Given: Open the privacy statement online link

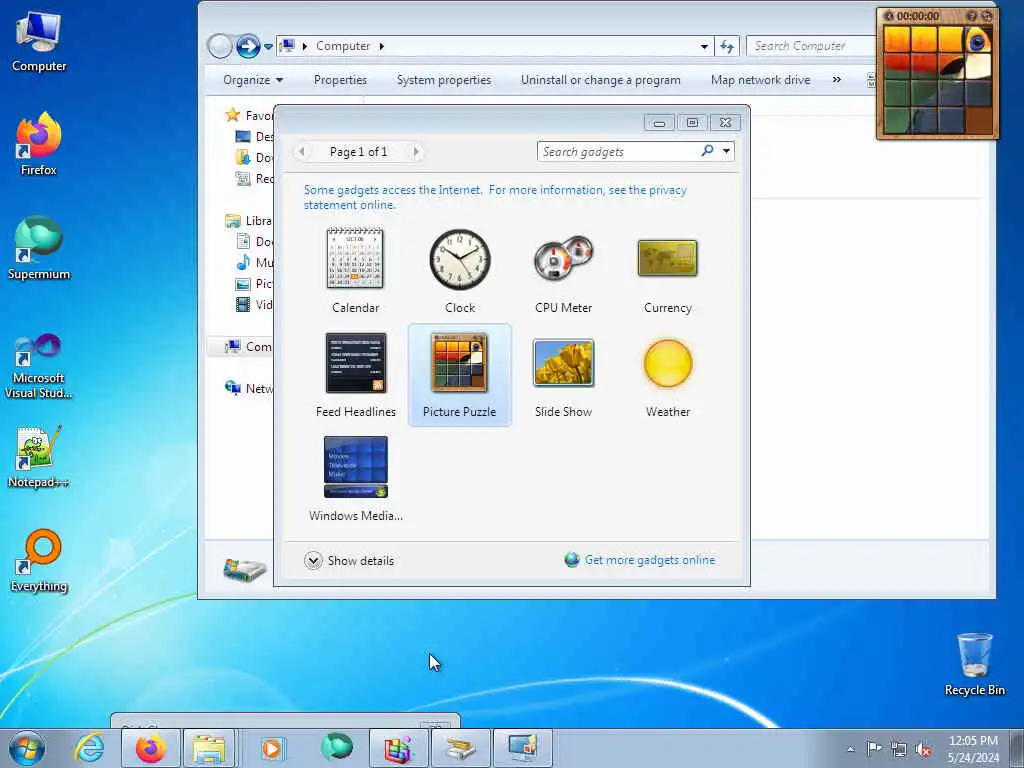Looking at the screenshot, I should click(495, 197).
